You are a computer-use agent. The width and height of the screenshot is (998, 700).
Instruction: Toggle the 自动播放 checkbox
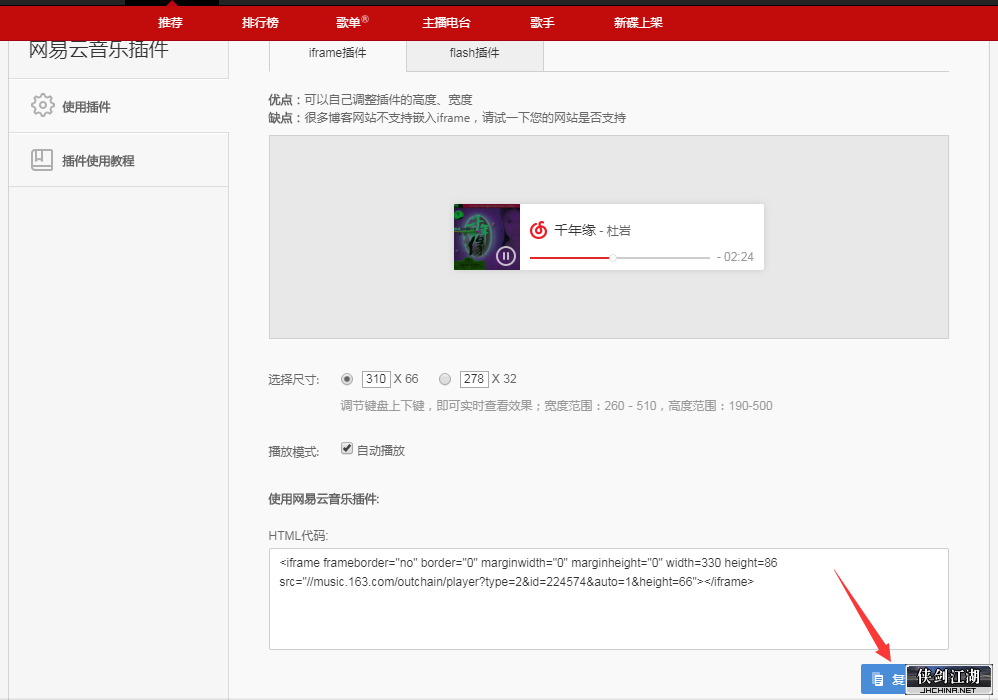pyautogui.click(x=347, y=449)
